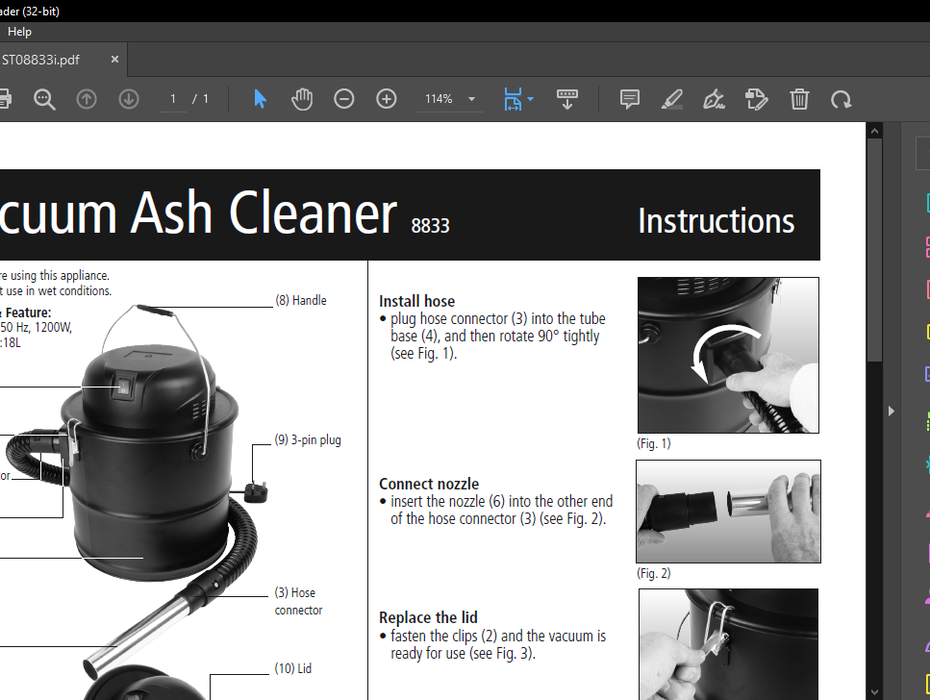
Task: Open the Help menu
Action: pos(19,31)
